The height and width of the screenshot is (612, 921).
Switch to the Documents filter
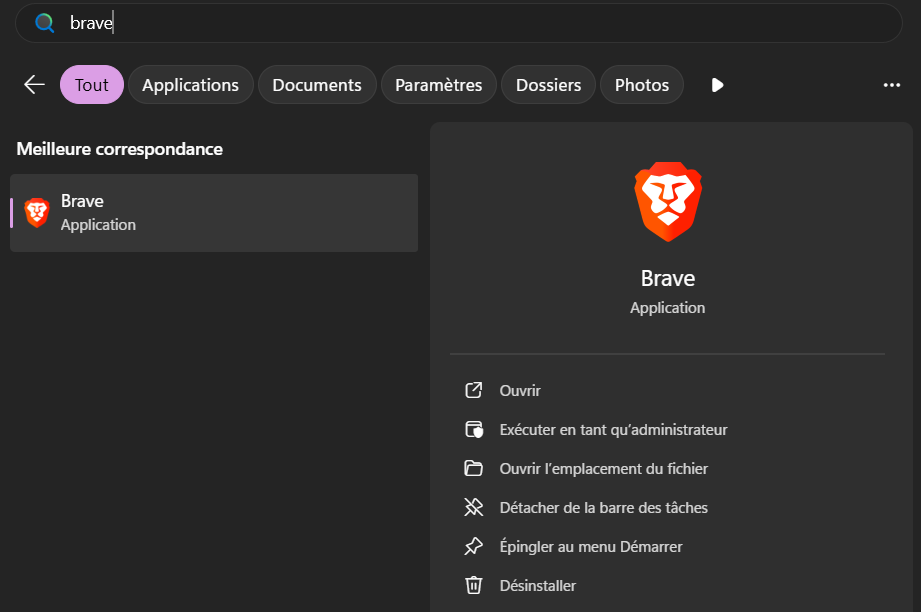317,85
